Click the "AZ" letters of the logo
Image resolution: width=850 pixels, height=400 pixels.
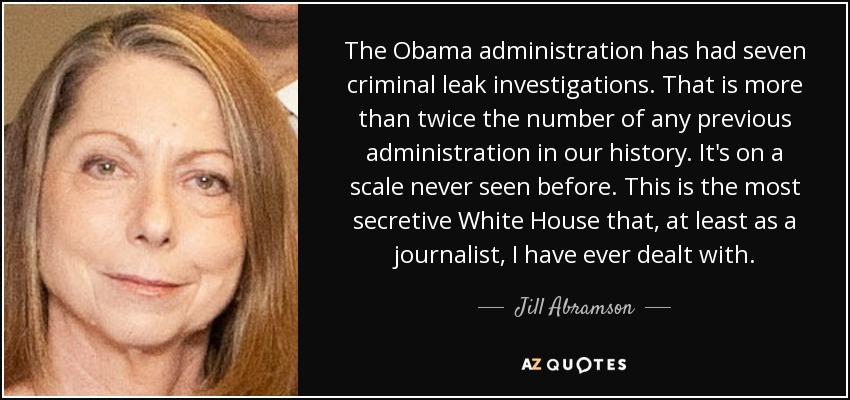tap(529, 364)
